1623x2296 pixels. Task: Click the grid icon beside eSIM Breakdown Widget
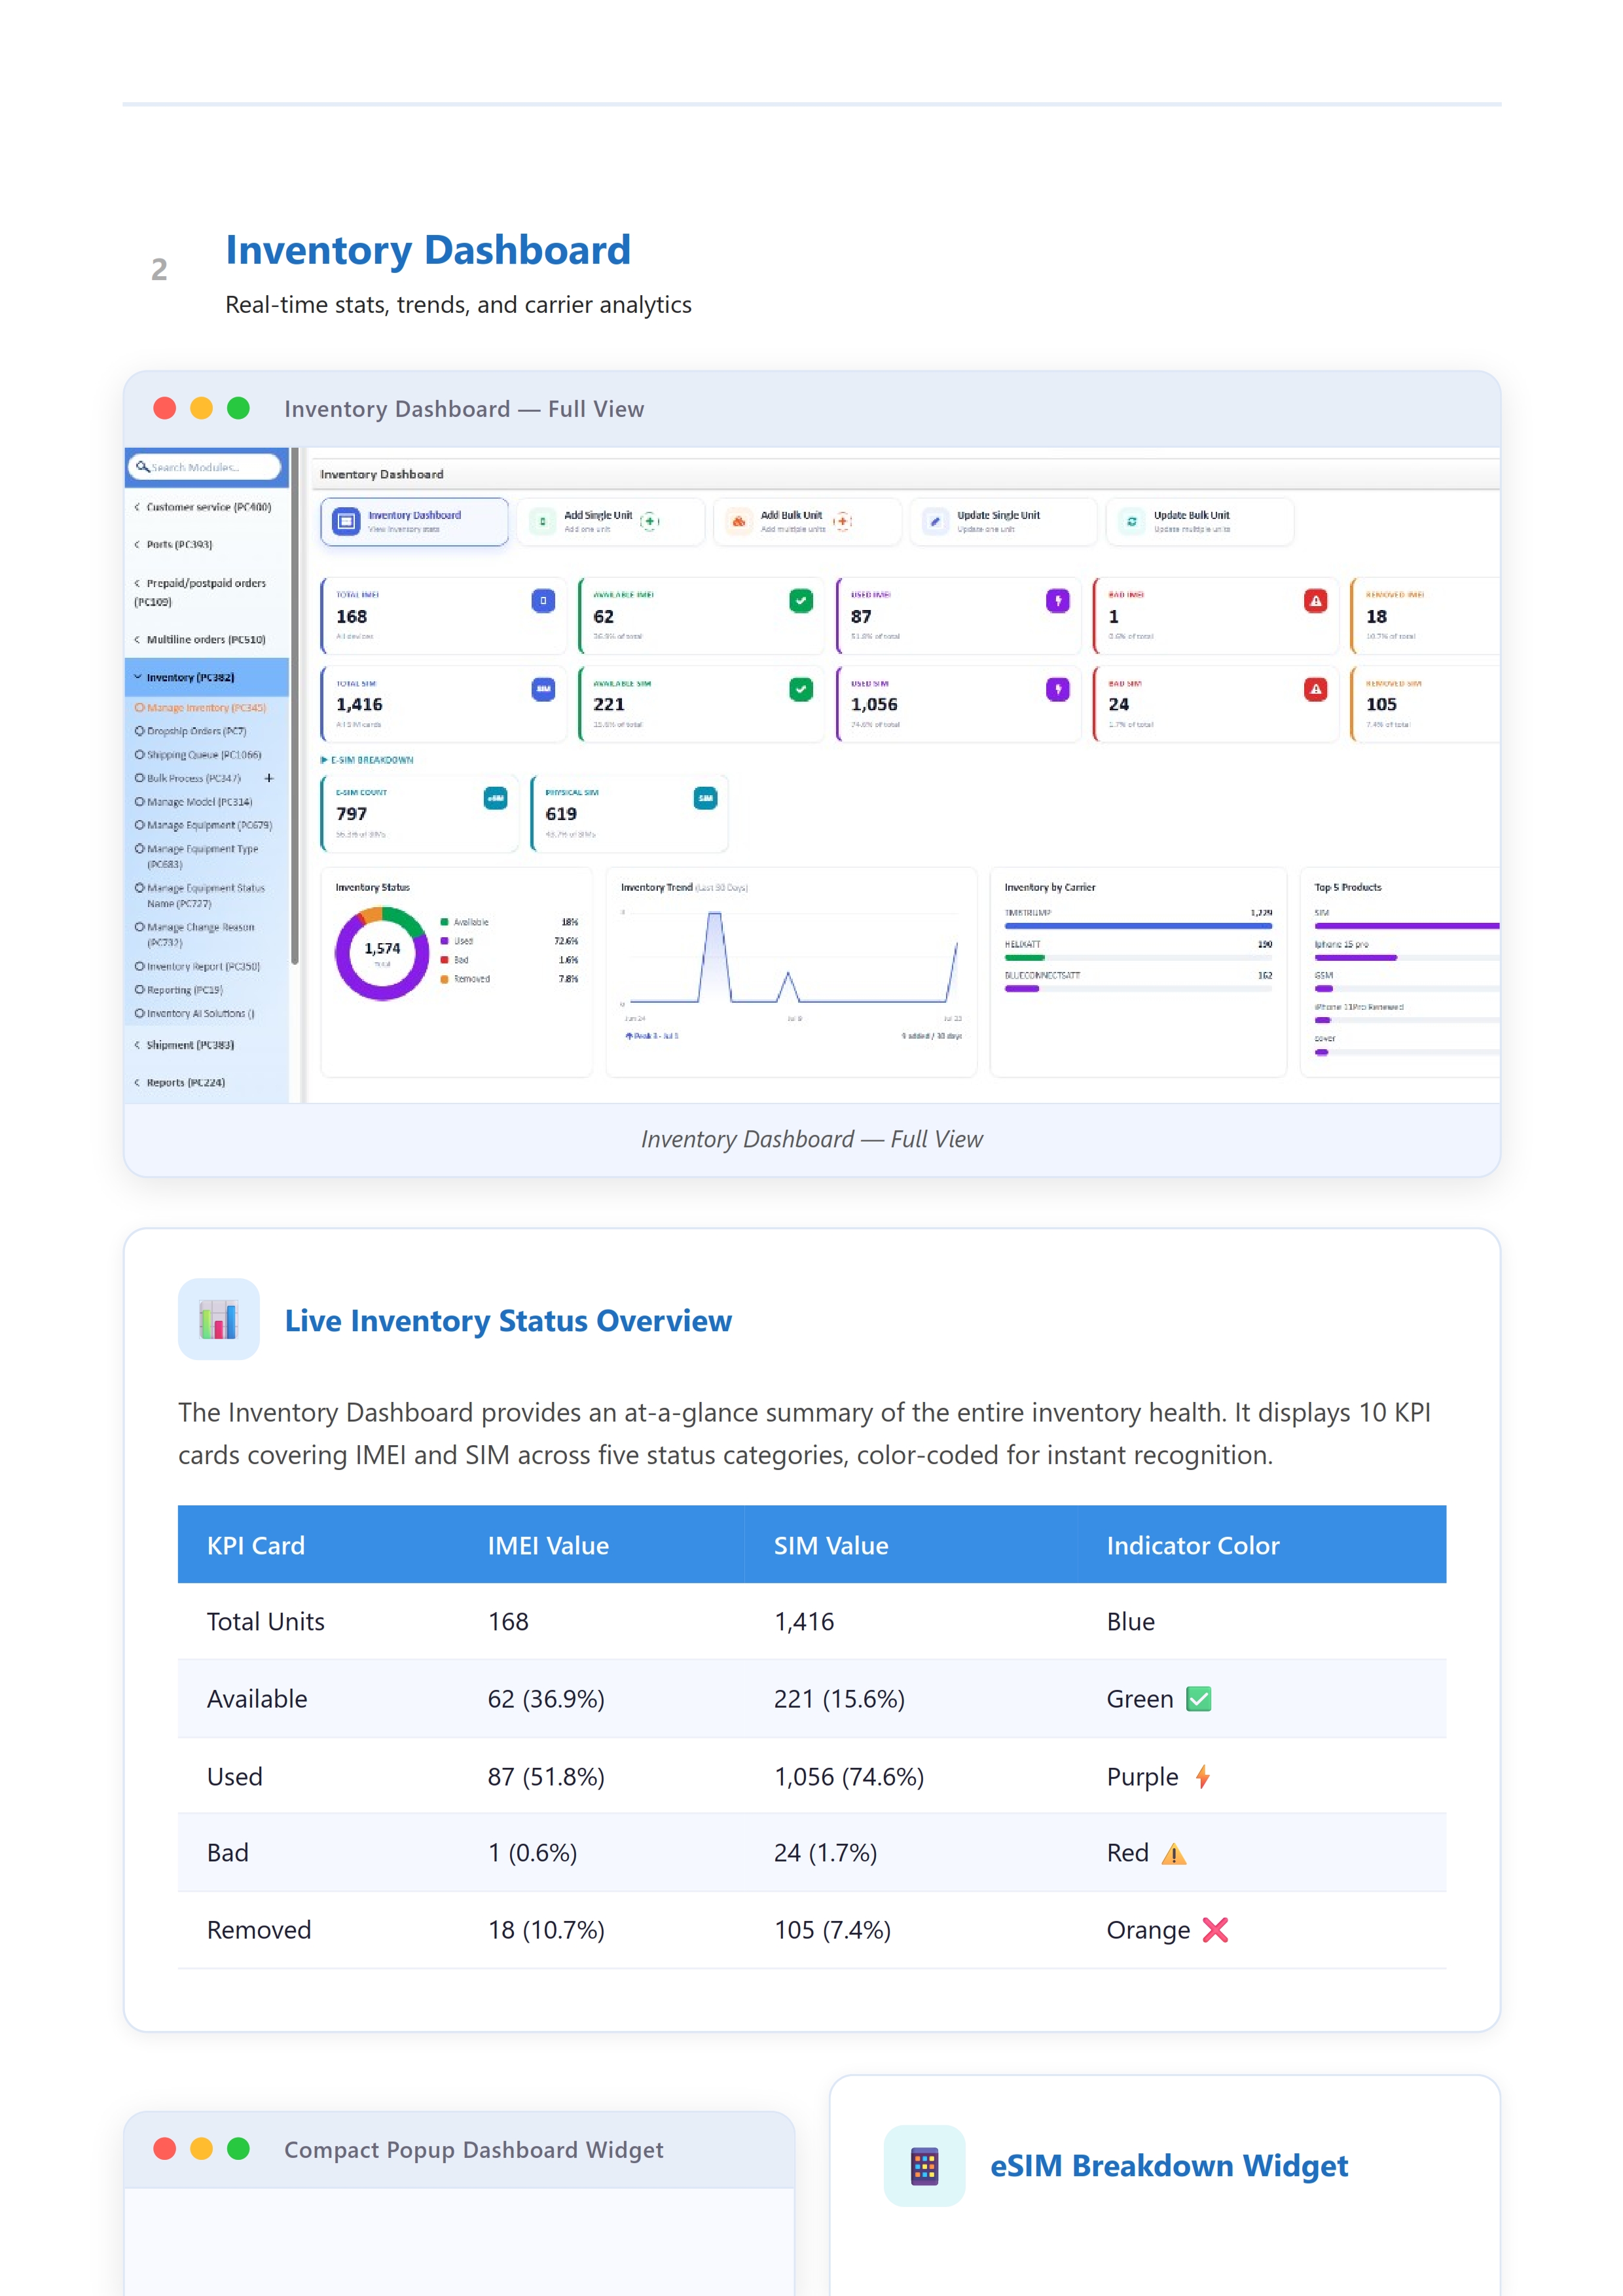(924, 2165)
